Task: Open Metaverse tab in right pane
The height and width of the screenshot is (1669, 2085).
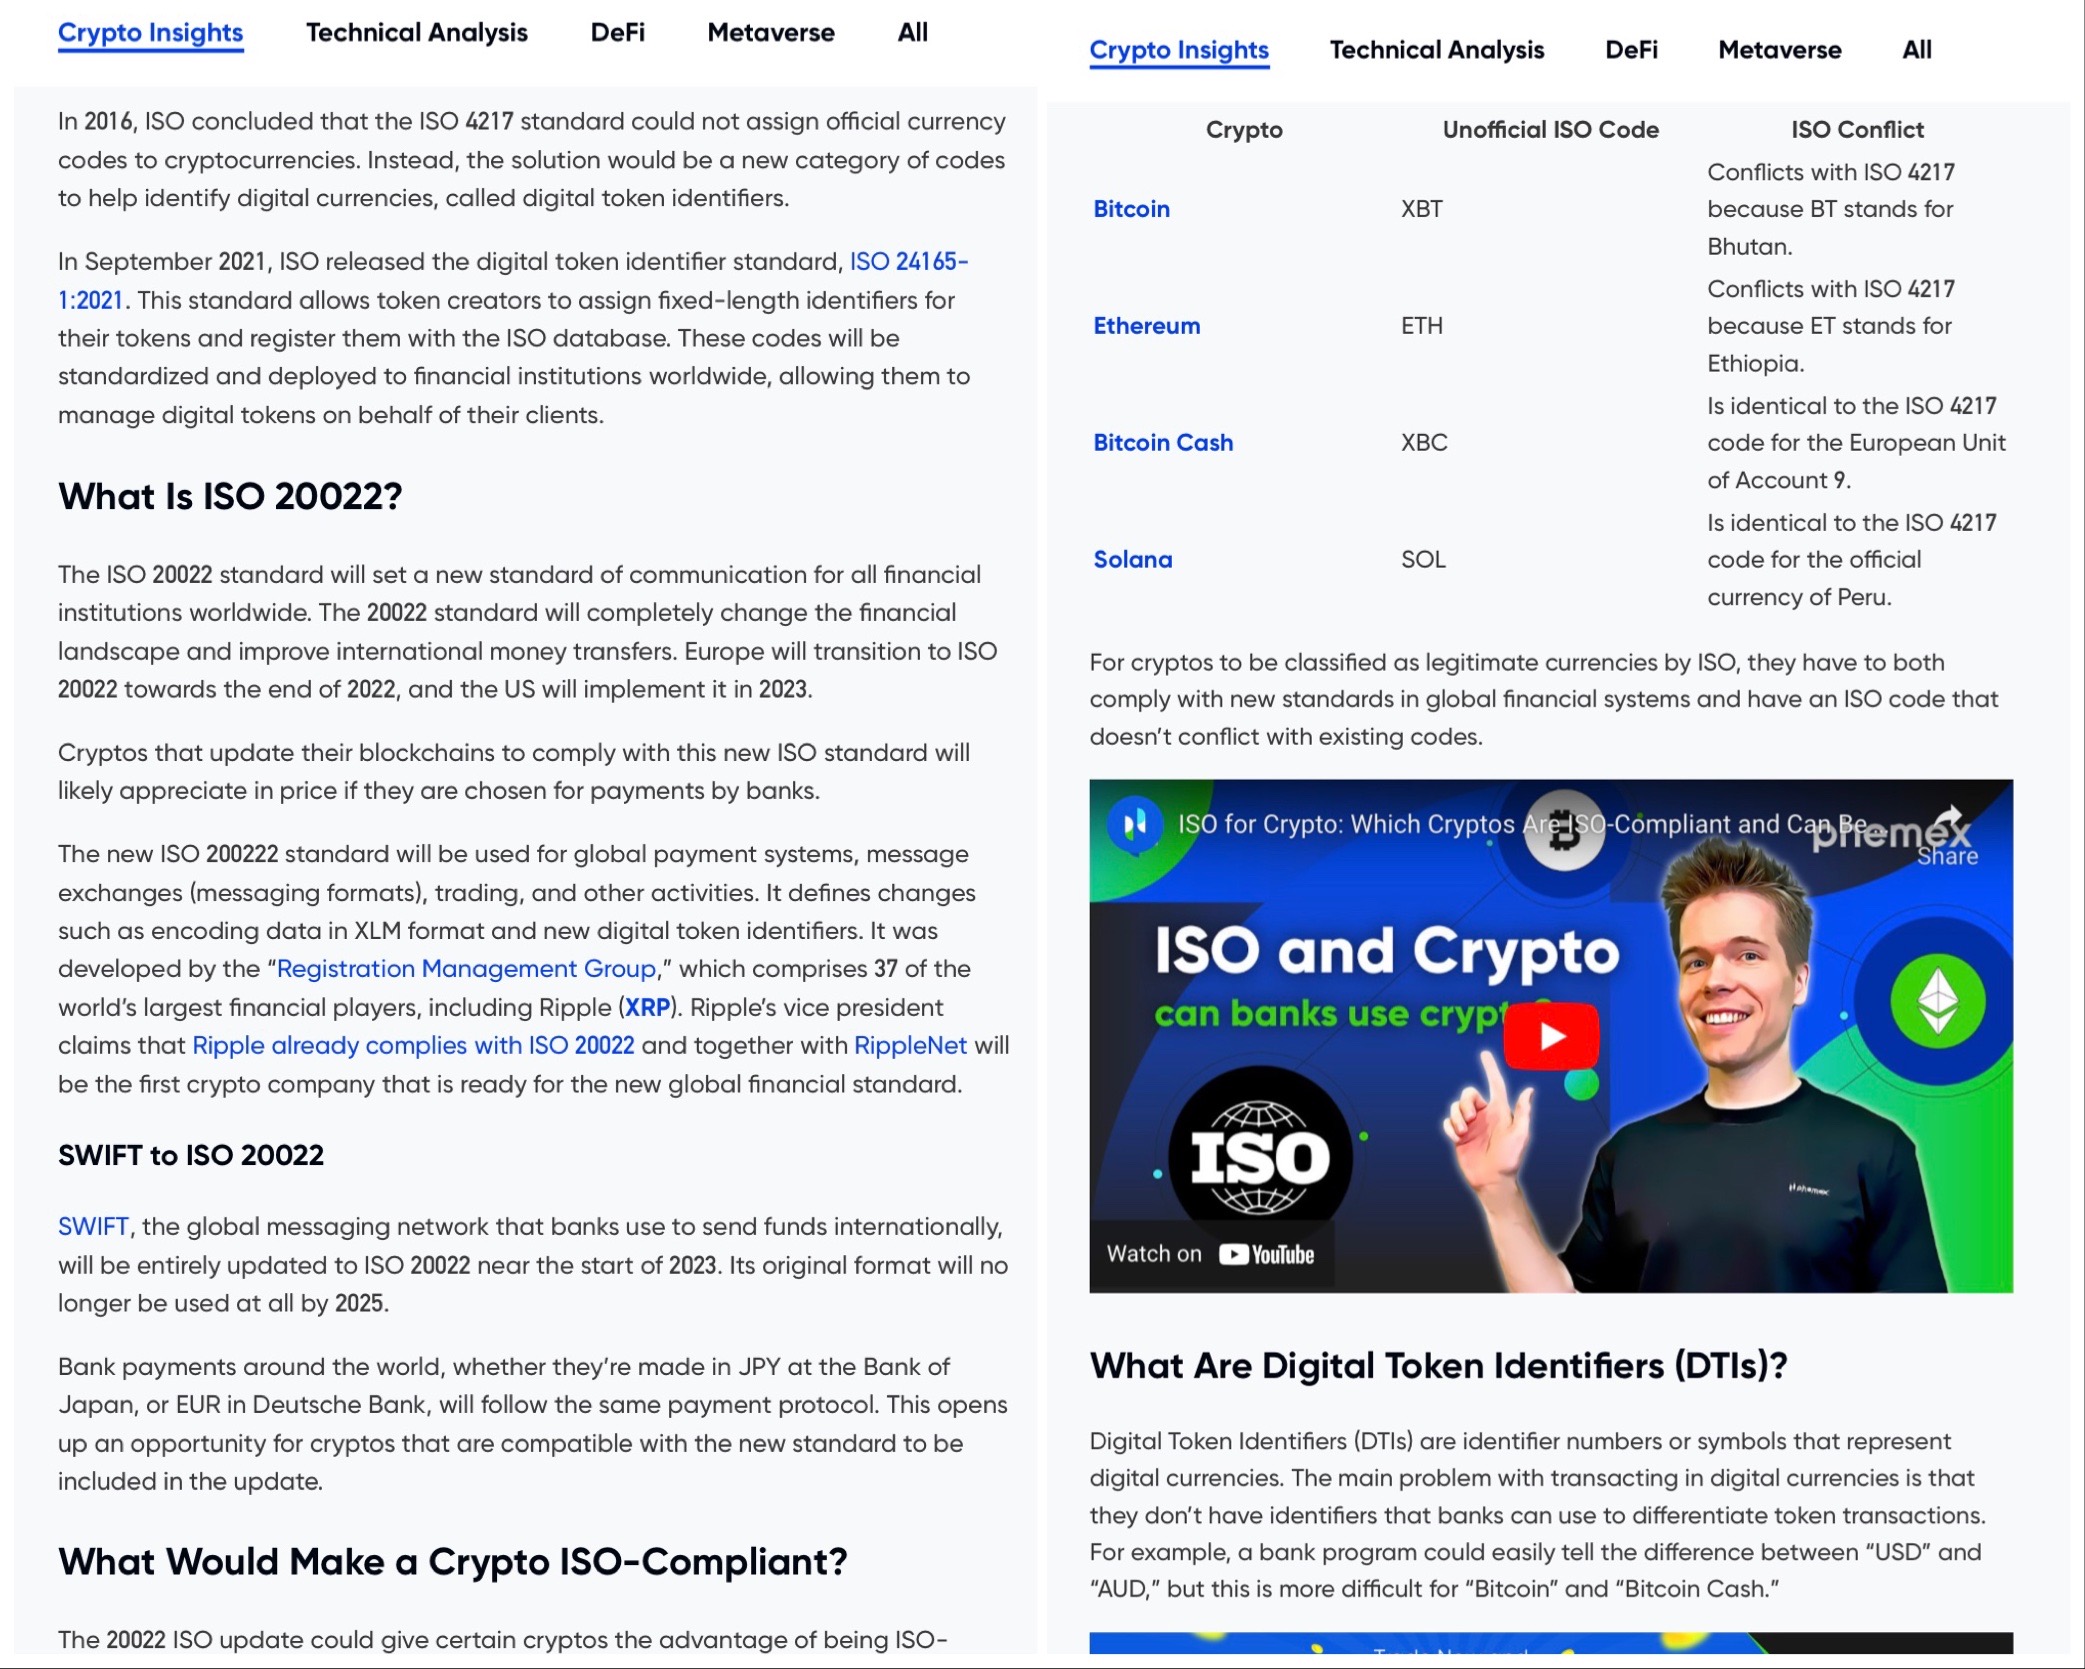Action: click(x=1779, y=50)
